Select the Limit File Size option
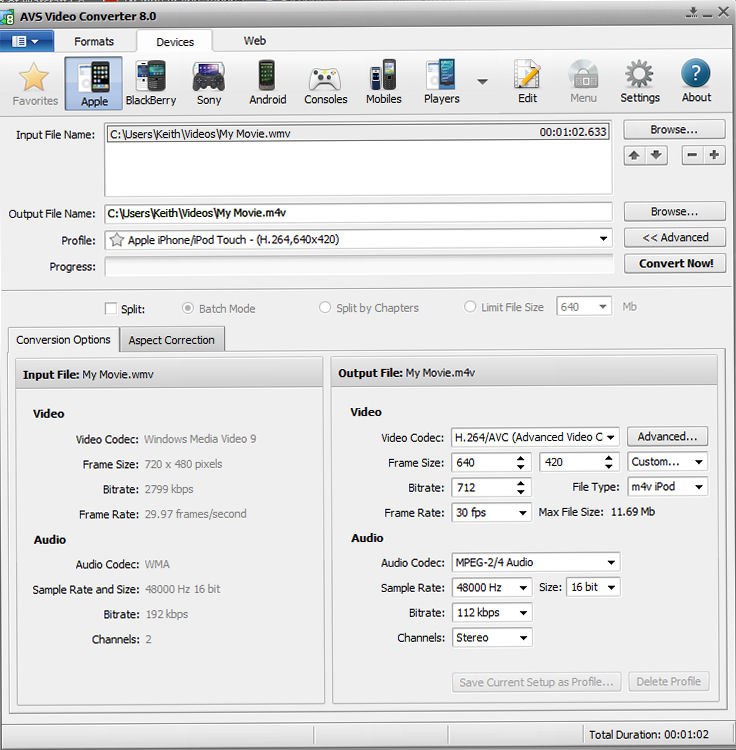The height and width of the screenshot is (750, 736). click(470, 307)
